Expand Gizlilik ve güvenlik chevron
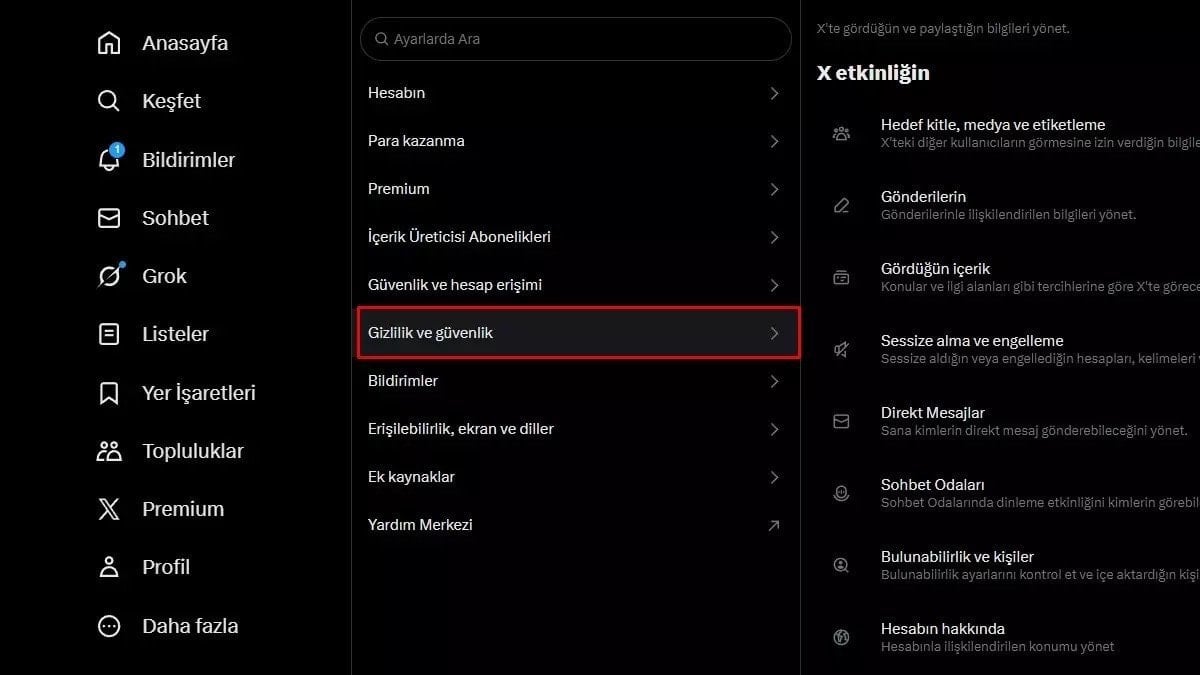 (774, 333)
